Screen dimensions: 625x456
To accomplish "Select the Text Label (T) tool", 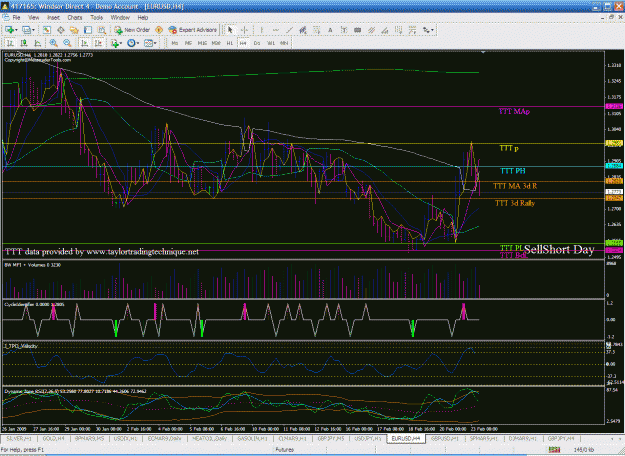I will (x=344, y=30).
